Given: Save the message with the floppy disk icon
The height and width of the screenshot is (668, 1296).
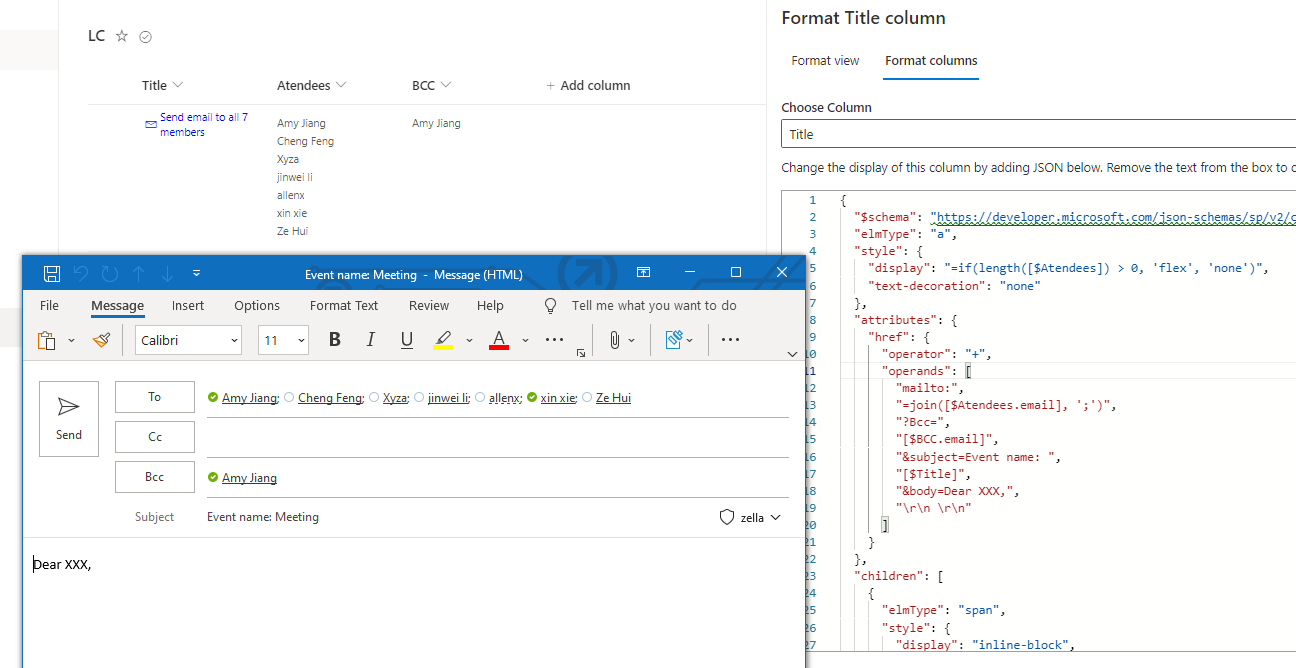Looking at the screenshot, I should [52, 273].
